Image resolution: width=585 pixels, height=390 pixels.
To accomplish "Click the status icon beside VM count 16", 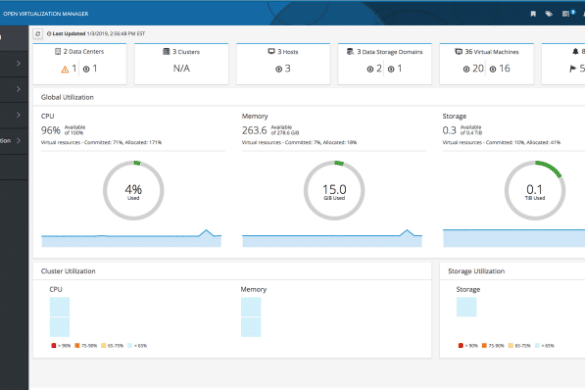I will coord(493,69).
